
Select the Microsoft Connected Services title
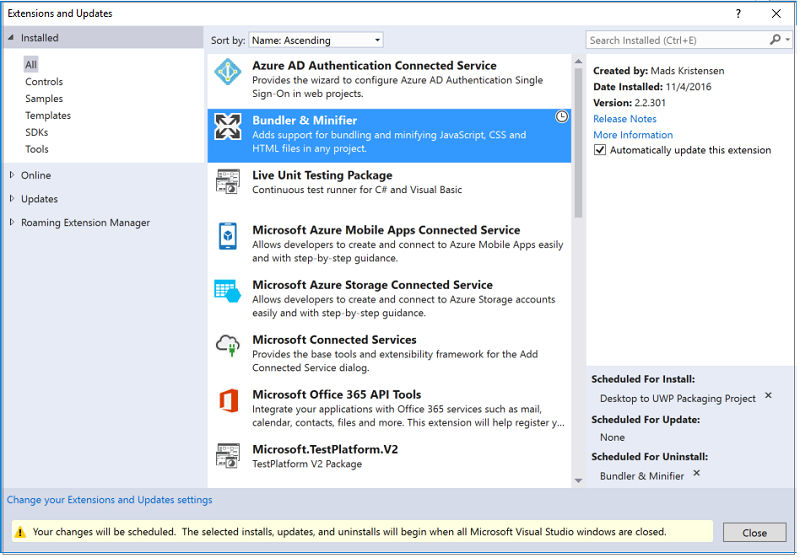tap(334, 340)
